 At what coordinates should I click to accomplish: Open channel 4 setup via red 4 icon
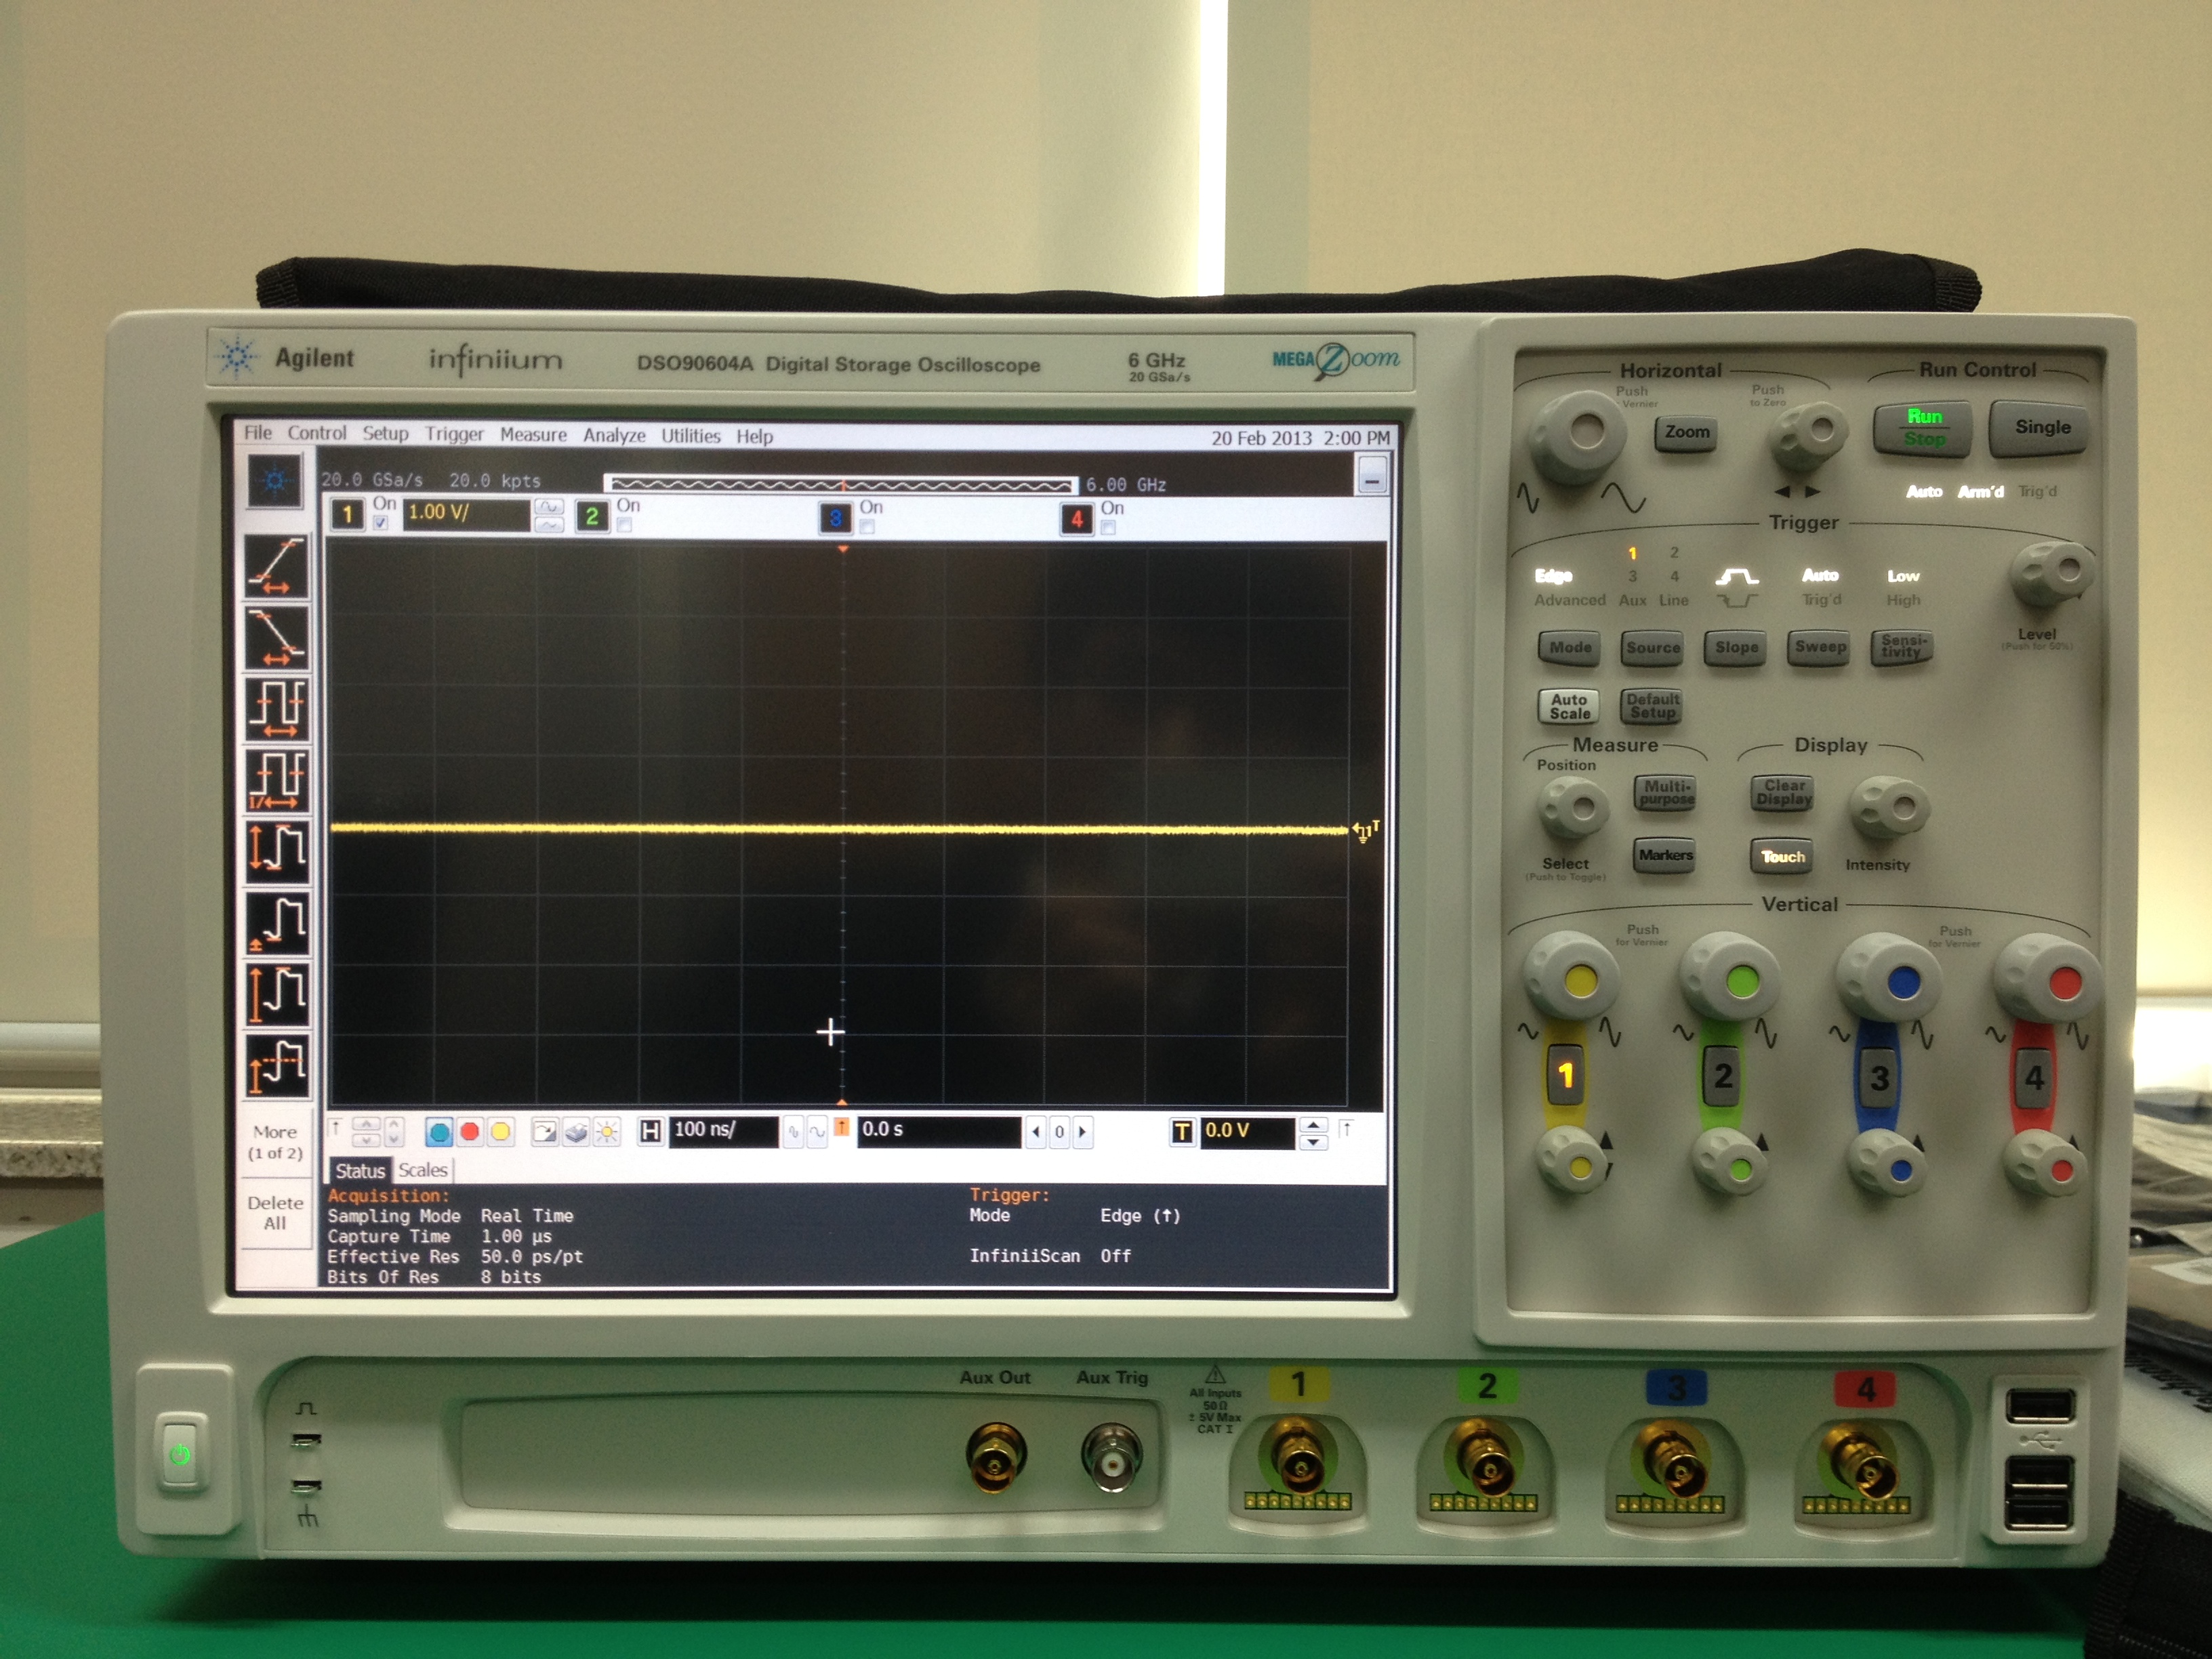[x=1077, y=519]
